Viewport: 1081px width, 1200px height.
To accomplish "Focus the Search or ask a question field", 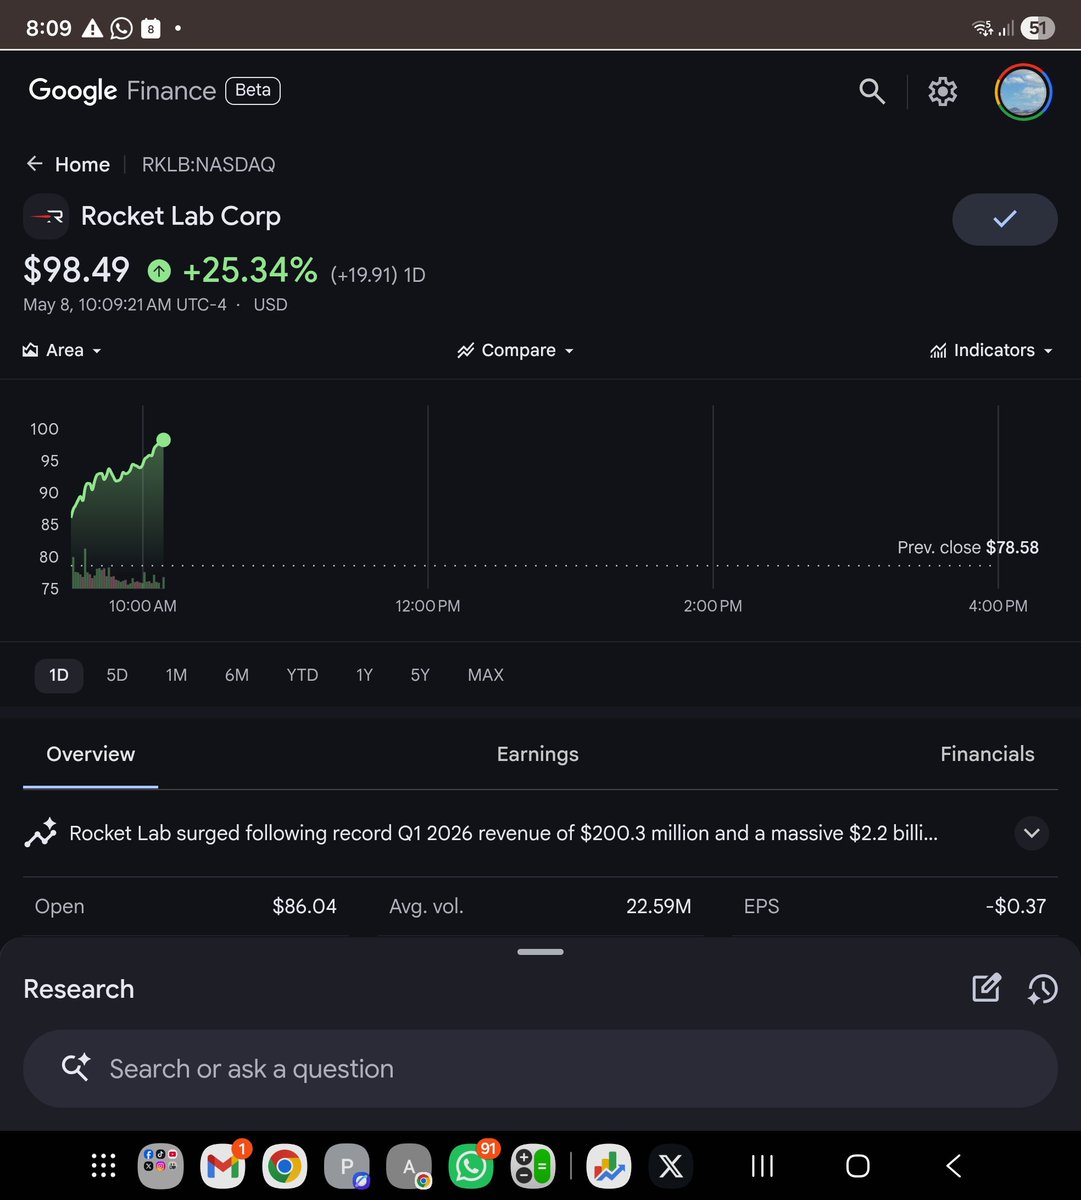I will click(540, 1069).
